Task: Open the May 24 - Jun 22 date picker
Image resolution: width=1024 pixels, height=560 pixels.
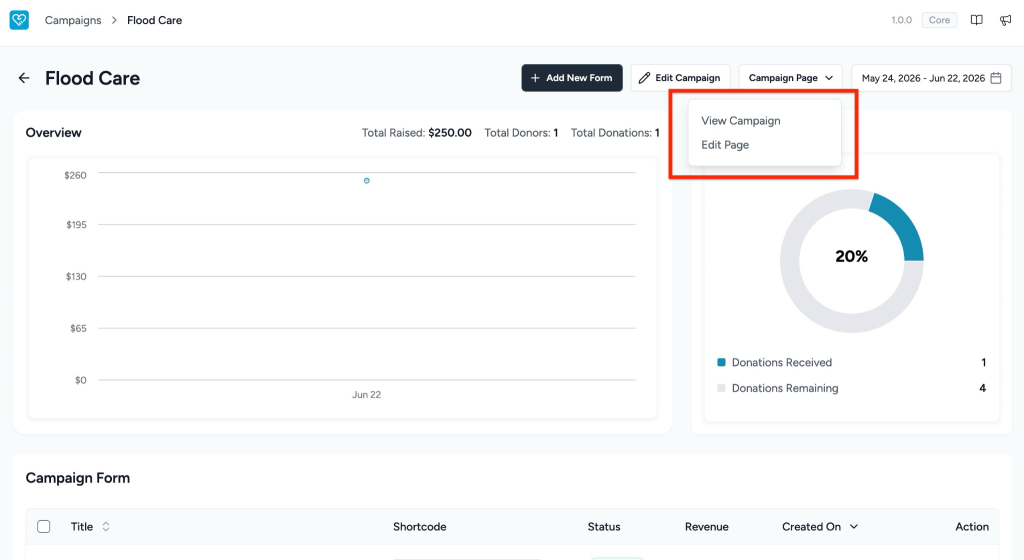Action: (x=931, y=78)
